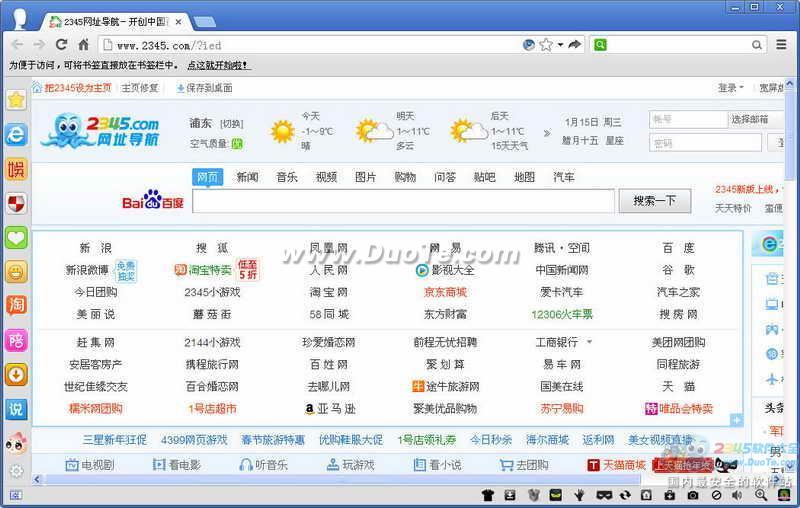Image resolution: width=800 pixels, height=508 pixels.
Task: Open the 12306火车票 link
Action: pos(561,314)
